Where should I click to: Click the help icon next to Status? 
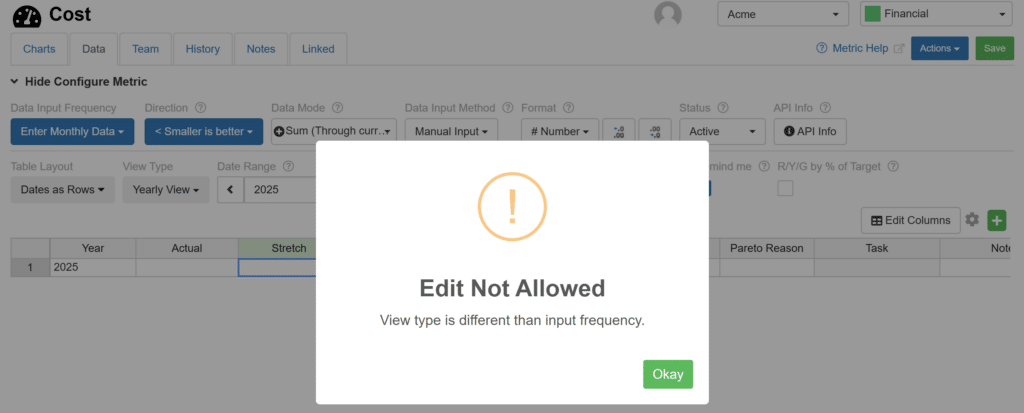[x=723, y=108]
